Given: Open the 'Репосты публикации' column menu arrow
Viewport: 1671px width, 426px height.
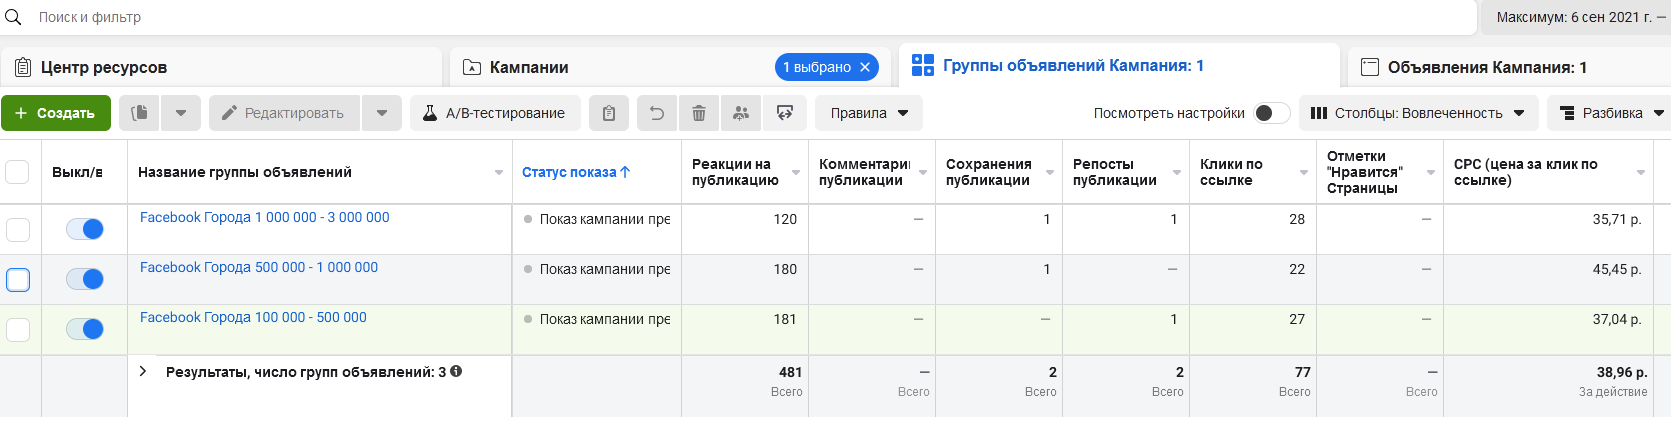Looking at the screenshot, I should [x=1177, y=172].
